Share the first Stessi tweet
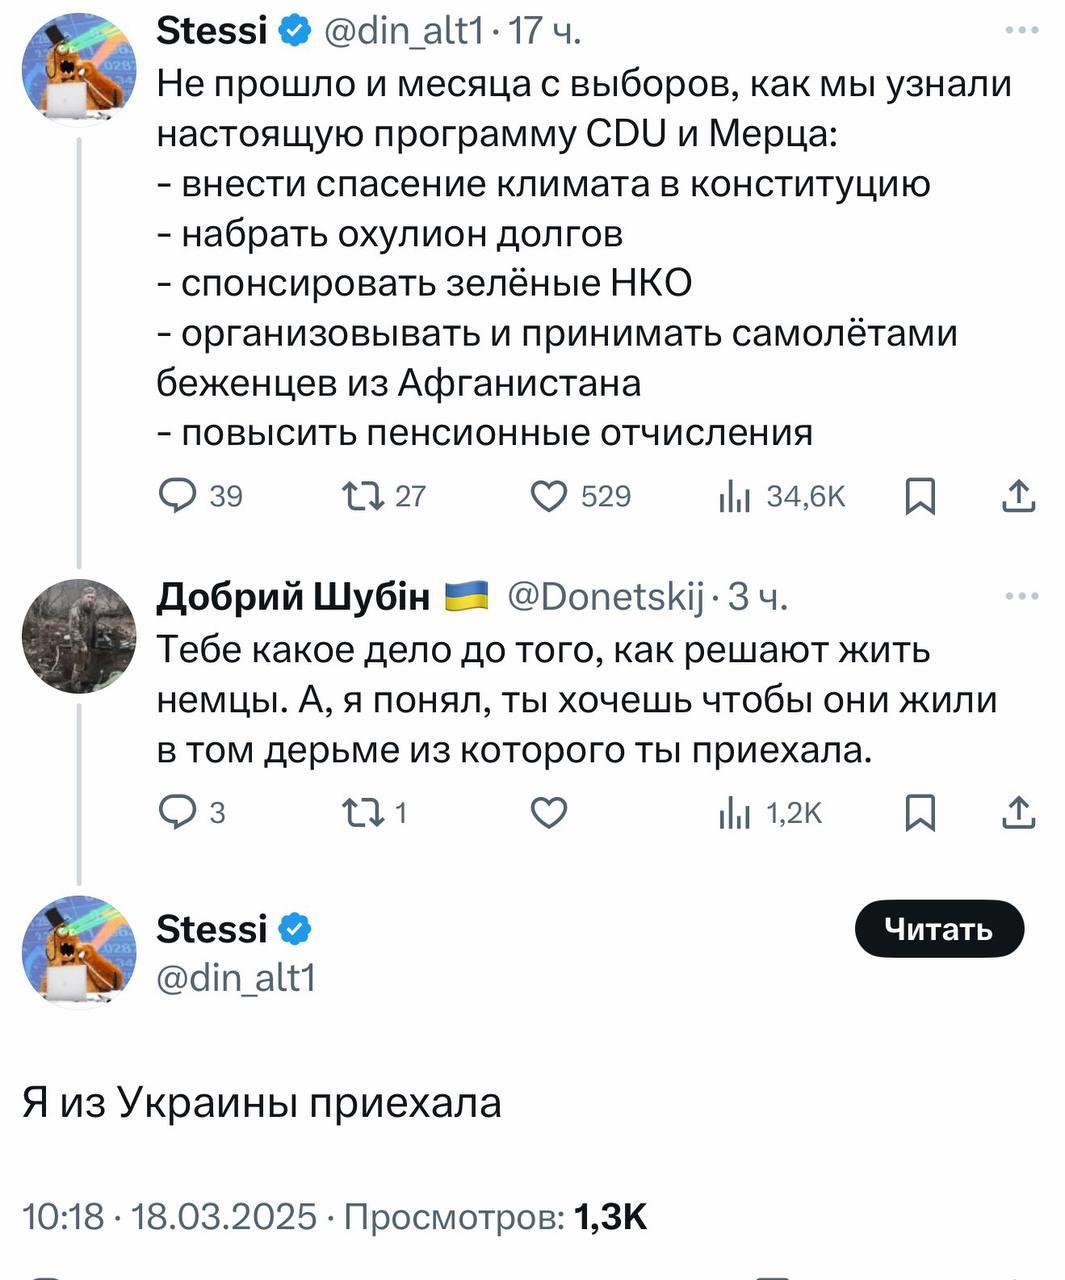 tap(1018, 496)
